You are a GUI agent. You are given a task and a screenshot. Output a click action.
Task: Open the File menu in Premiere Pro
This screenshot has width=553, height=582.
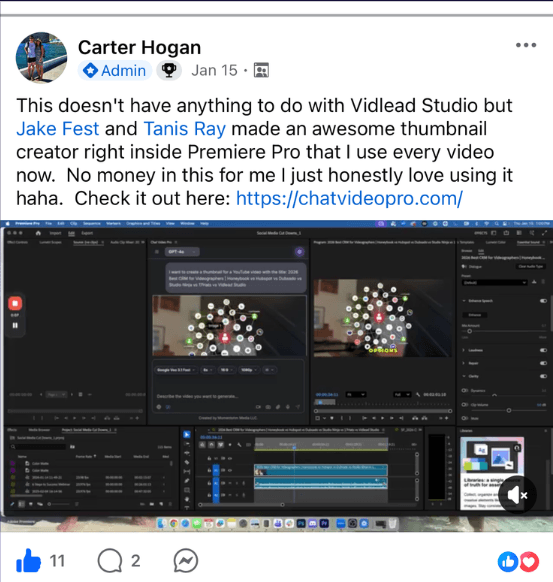[49, 223]
